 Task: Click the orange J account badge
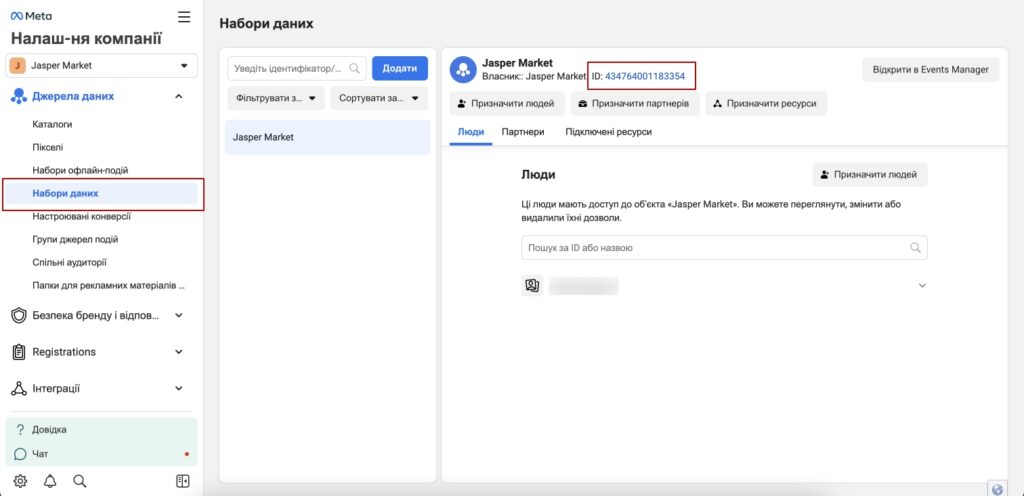(18, 66)
